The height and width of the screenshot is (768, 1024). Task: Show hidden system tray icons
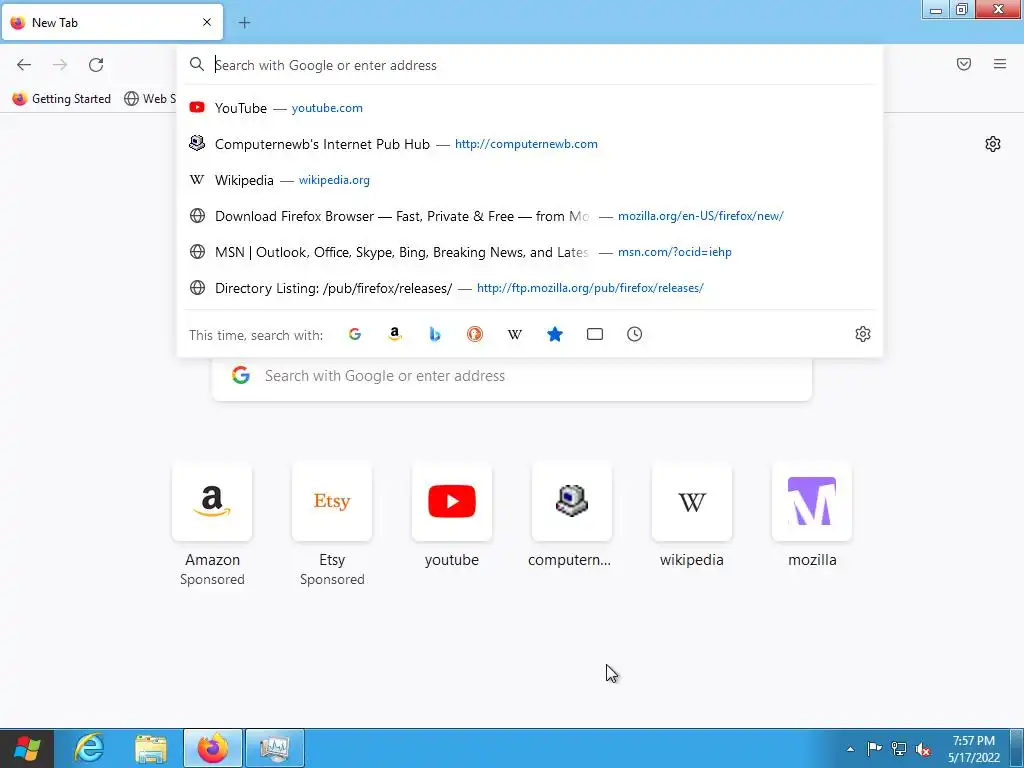click(850, 749)
